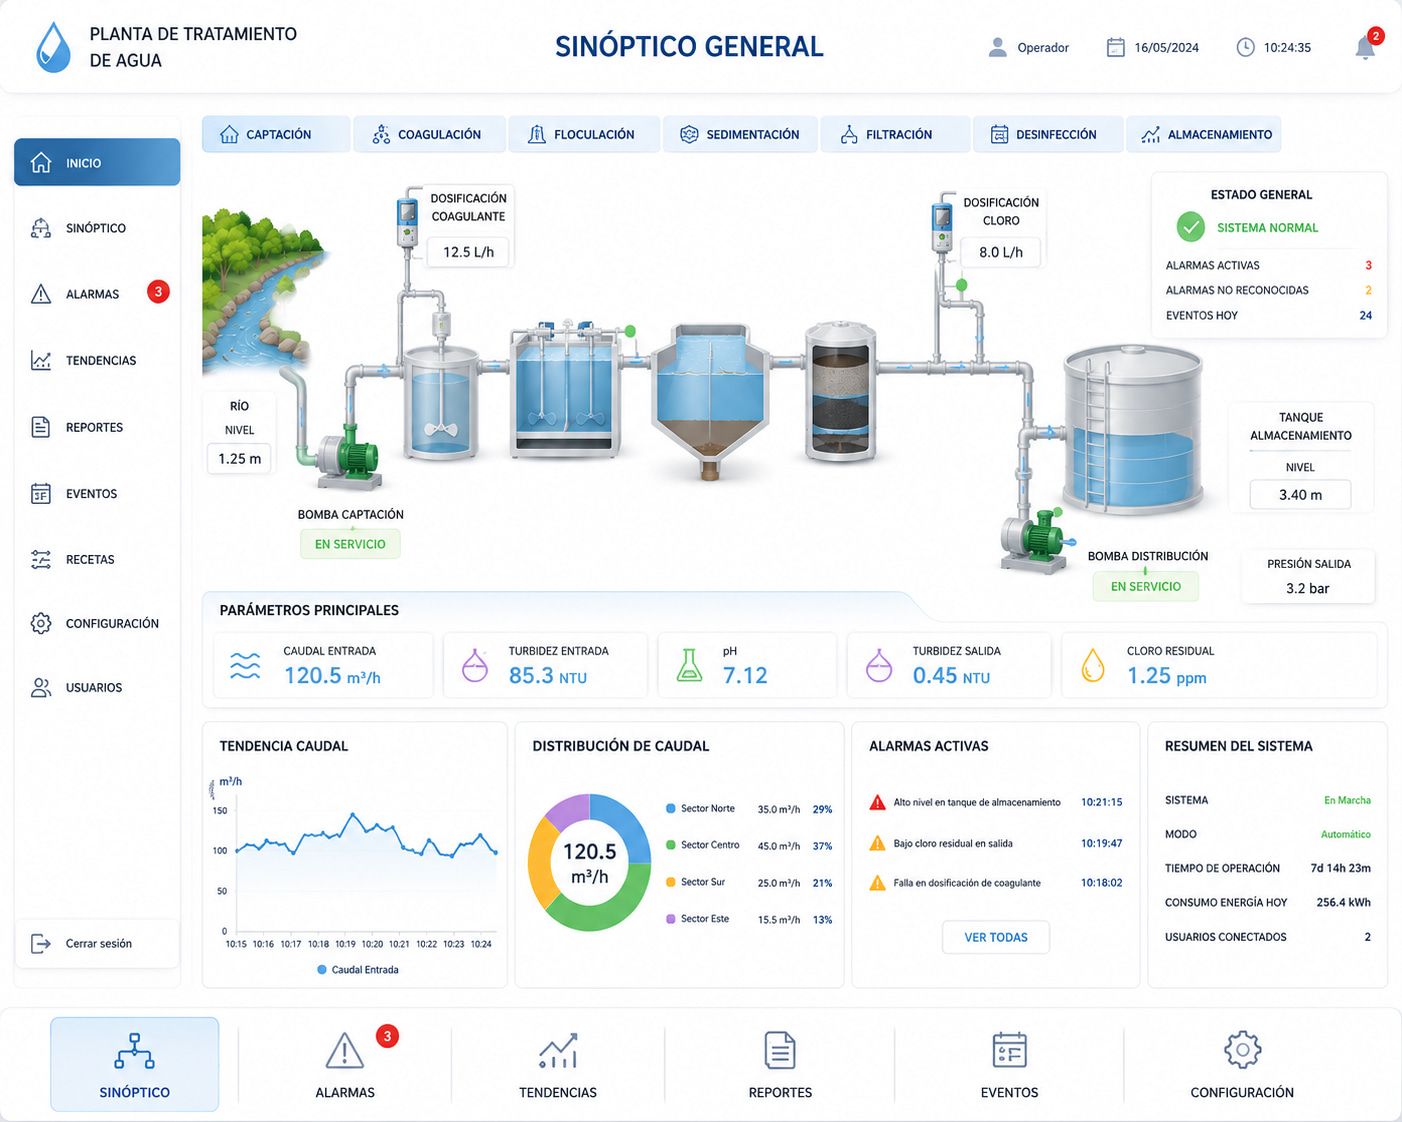The width and height of the screenshot is (1402, 1122).
Task: Click Cerrar sesión to log out
Action: (x=97, y=943)
